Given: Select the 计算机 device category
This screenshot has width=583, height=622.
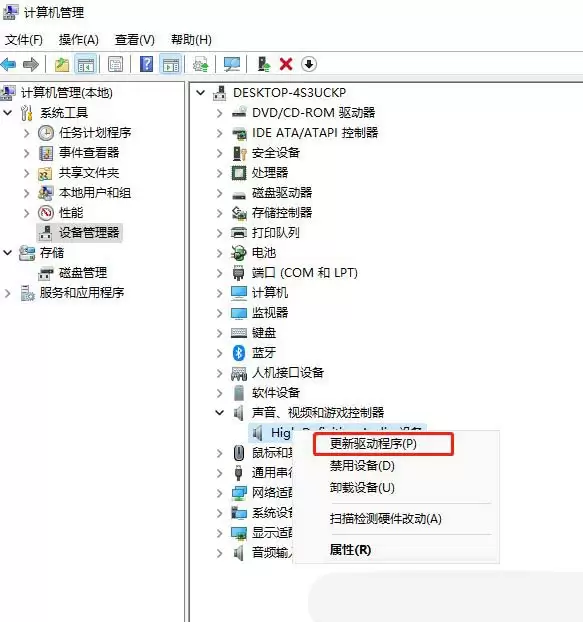Looking at the screenshot, I should [270, 293].
